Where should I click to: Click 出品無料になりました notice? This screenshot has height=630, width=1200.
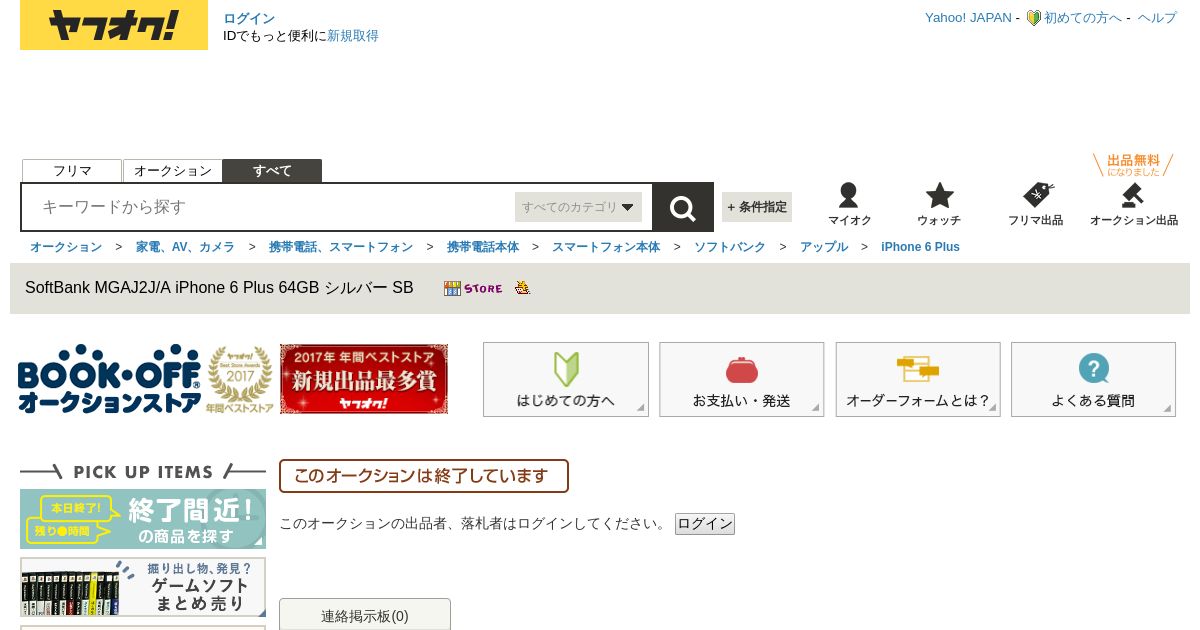click(x=1133, y=165)
